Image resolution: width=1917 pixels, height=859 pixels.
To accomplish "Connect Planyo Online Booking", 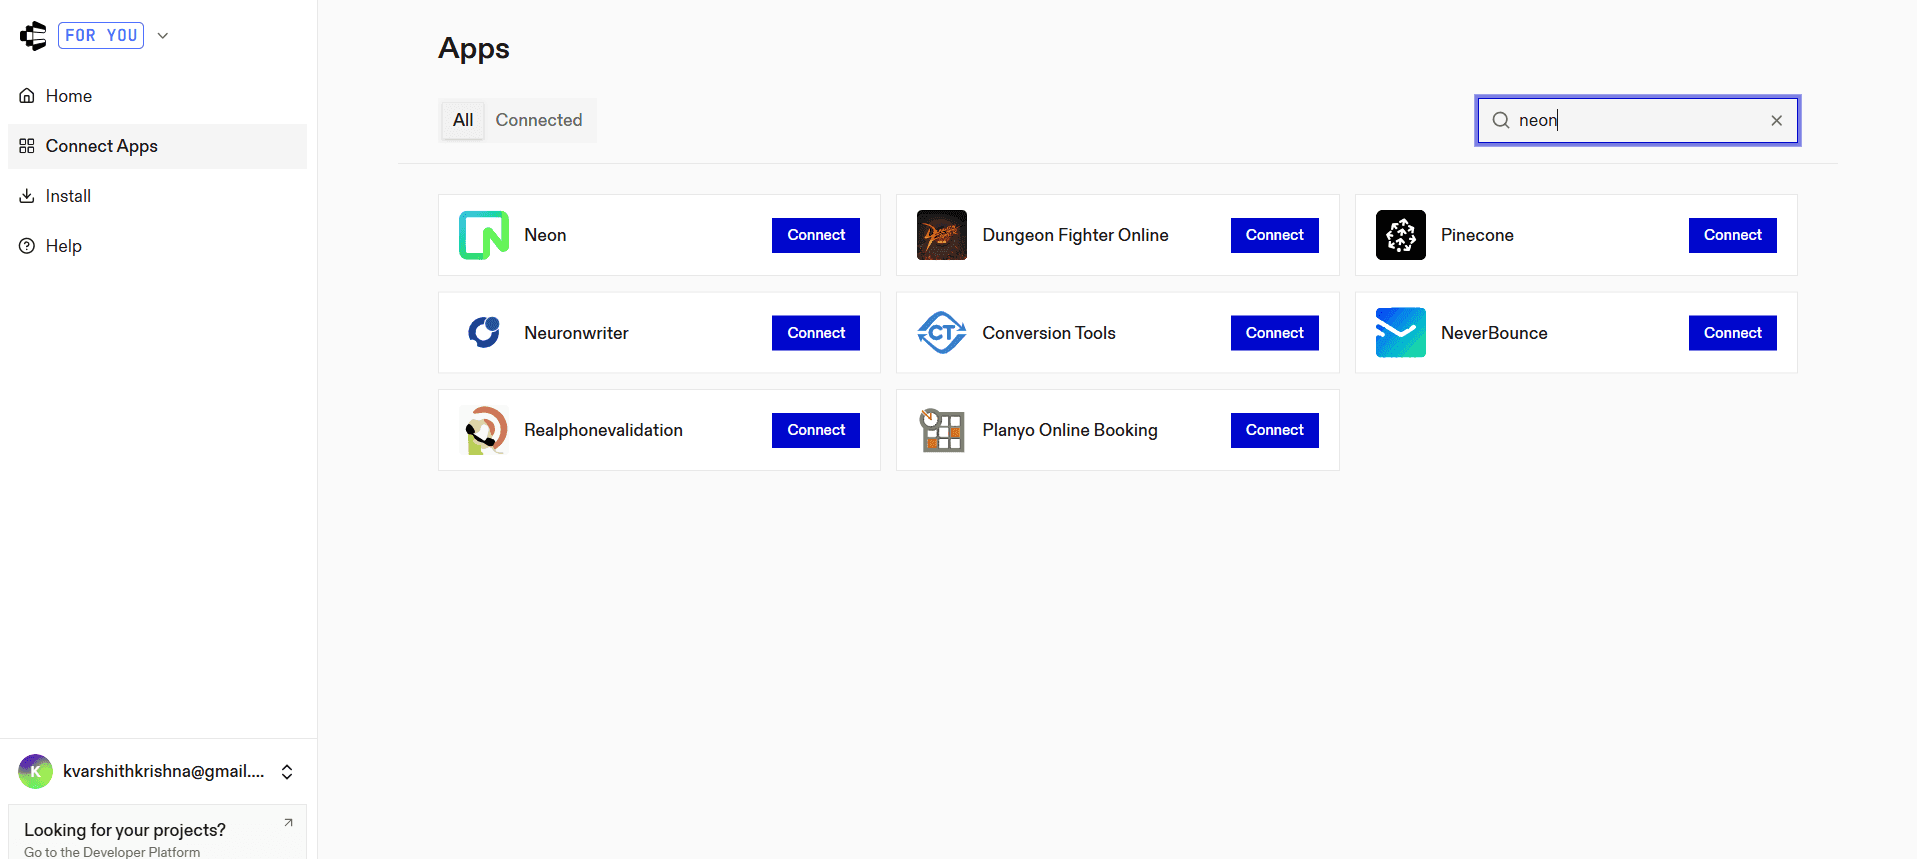I will tap(1275, 430).
